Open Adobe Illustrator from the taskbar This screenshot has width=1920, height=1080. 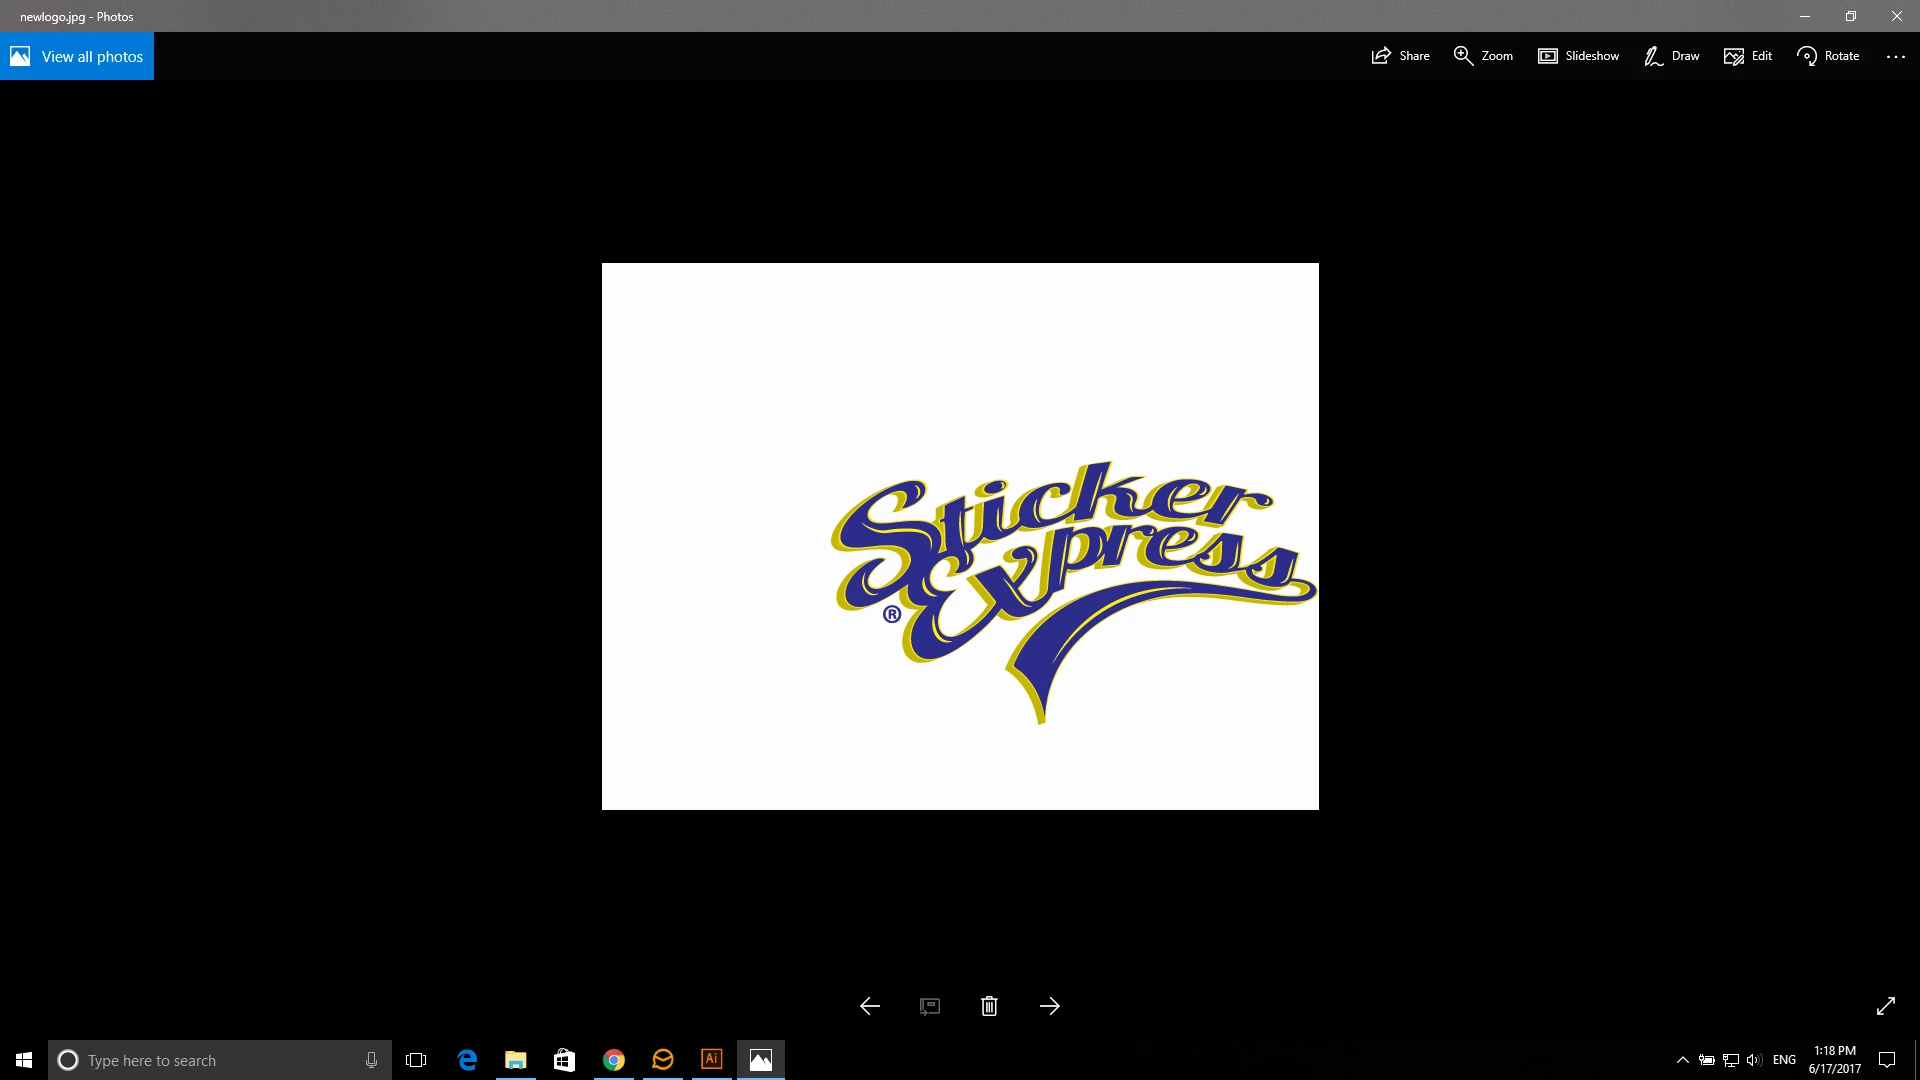pyautogui.click(x=711, y=1059)
